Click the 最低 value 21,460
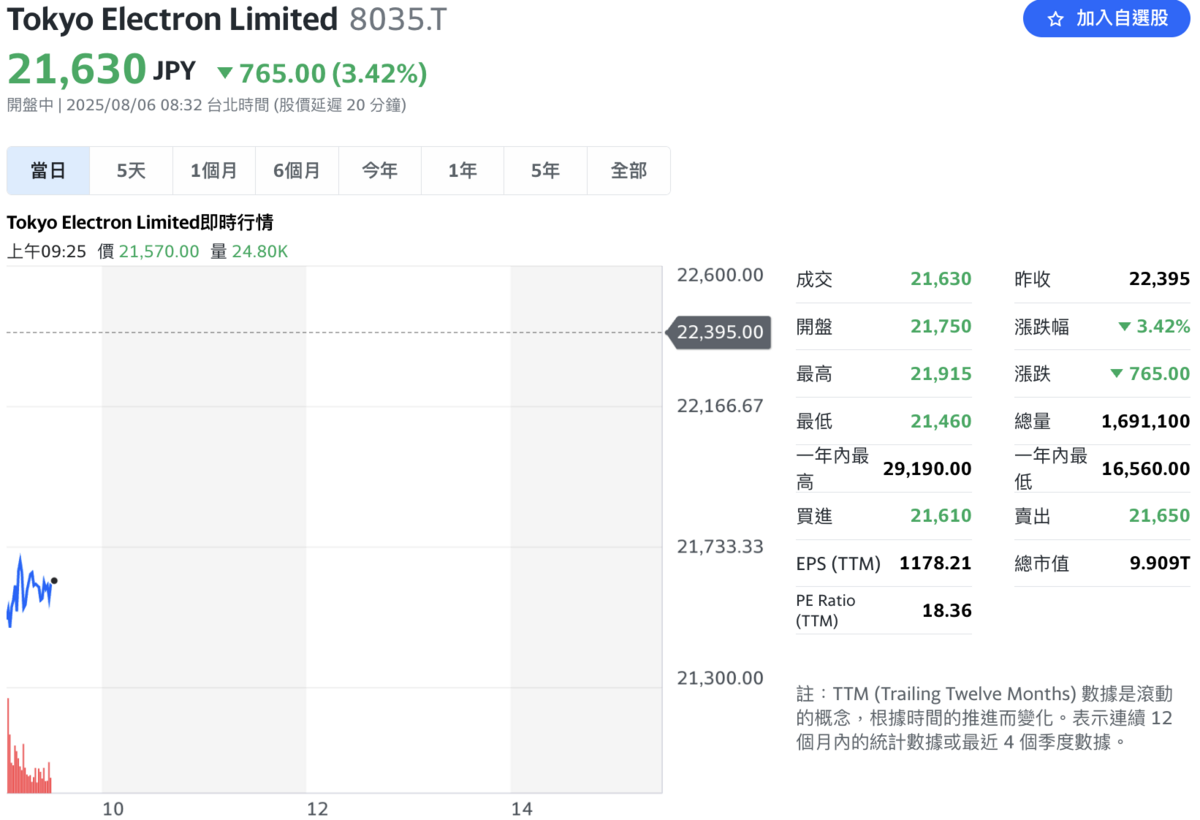Viewport: 1200px width, 820px height. 941,421
